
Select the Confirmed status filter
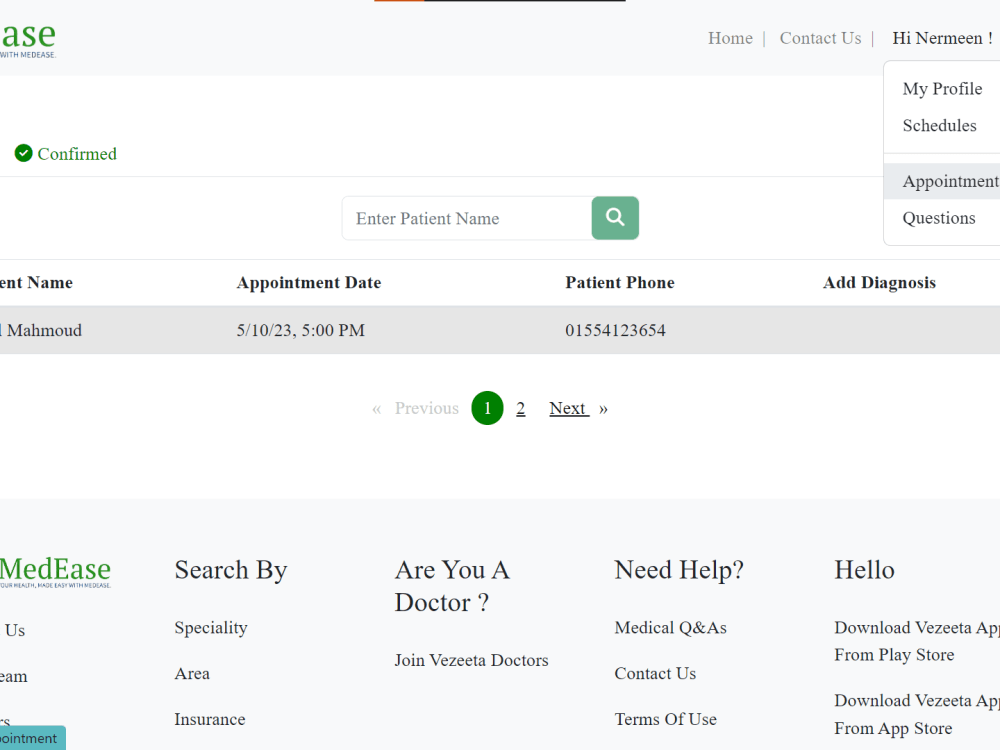click(66, 154)
